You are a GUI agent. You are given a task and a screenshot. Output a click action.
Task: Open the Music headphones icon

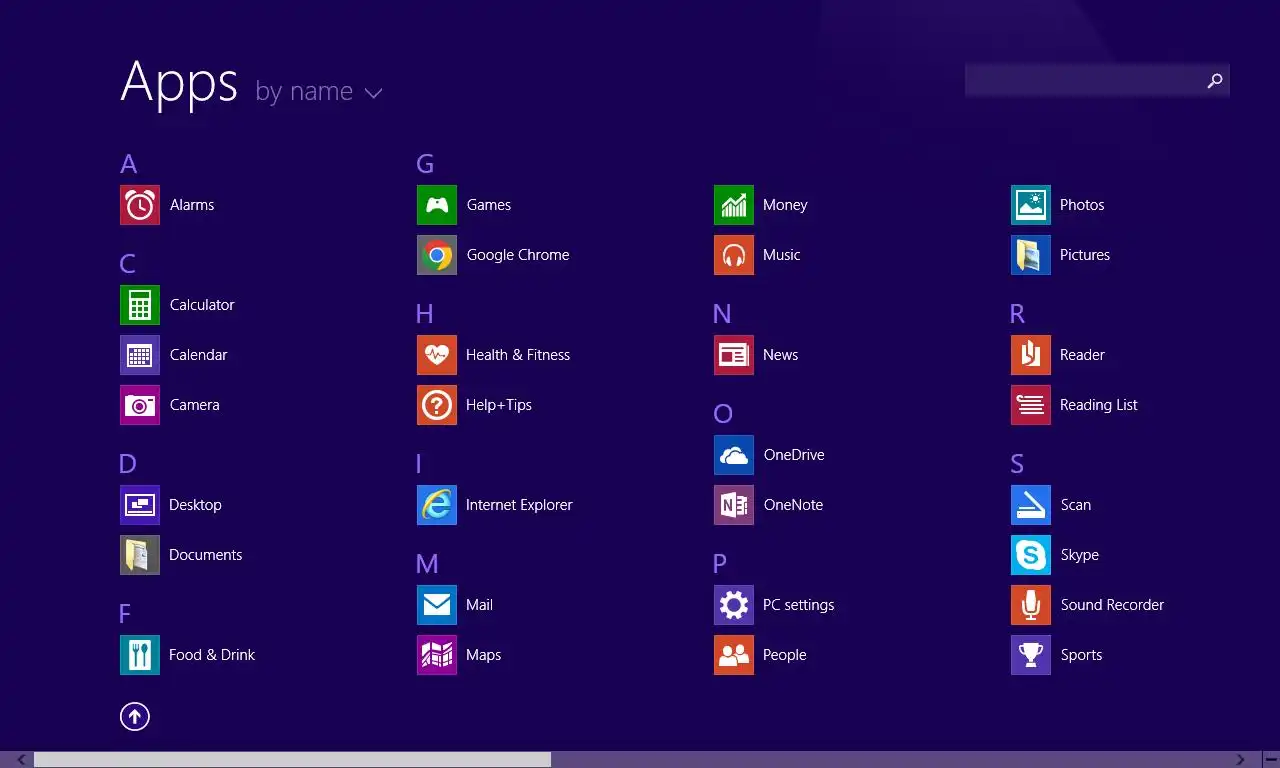734,255
